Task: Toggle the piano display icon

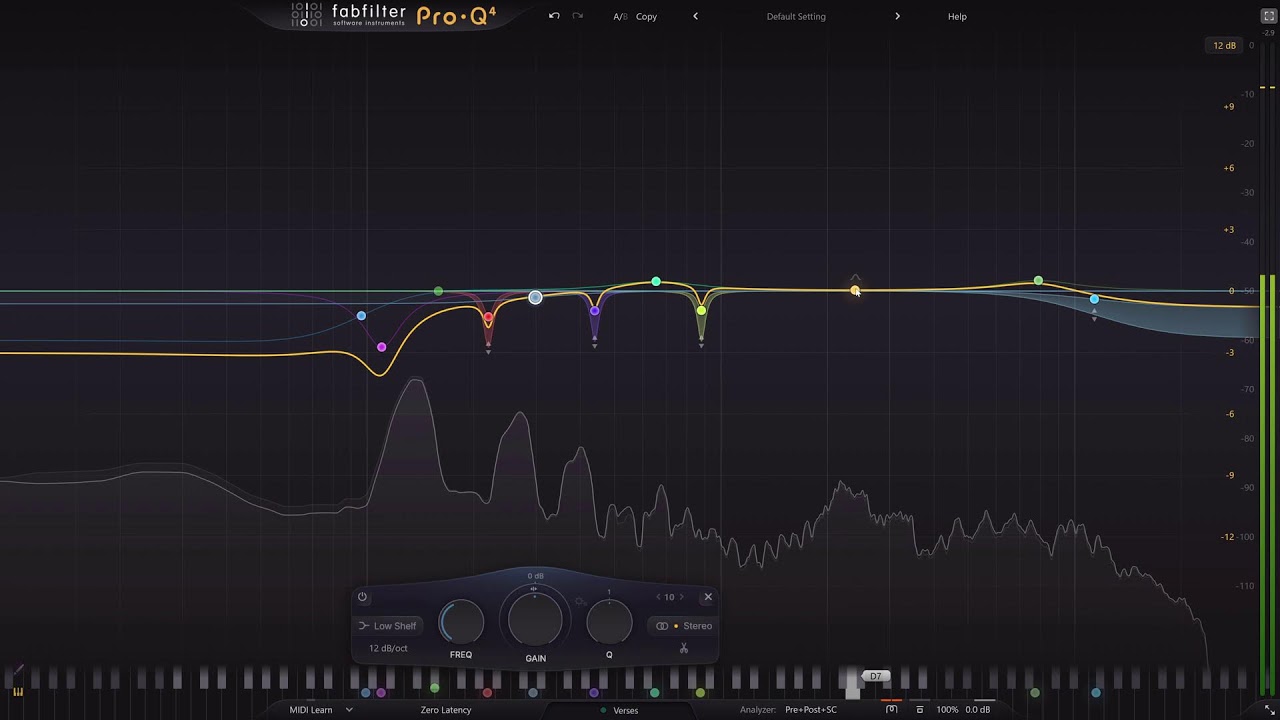Action: click(x=17, y=691)
